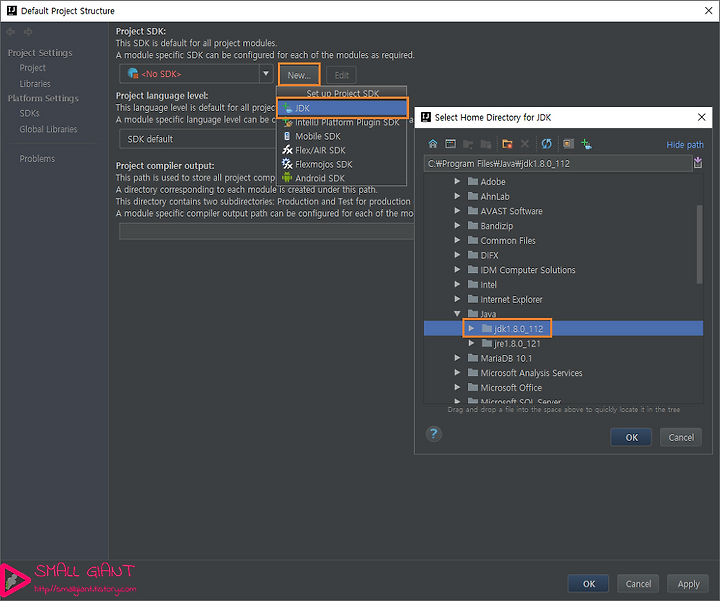Viewport: 720px width, 601px height.
Task: Choose IntelliJ Platform Plugin SDK
Action: click(x=342, y=122)
